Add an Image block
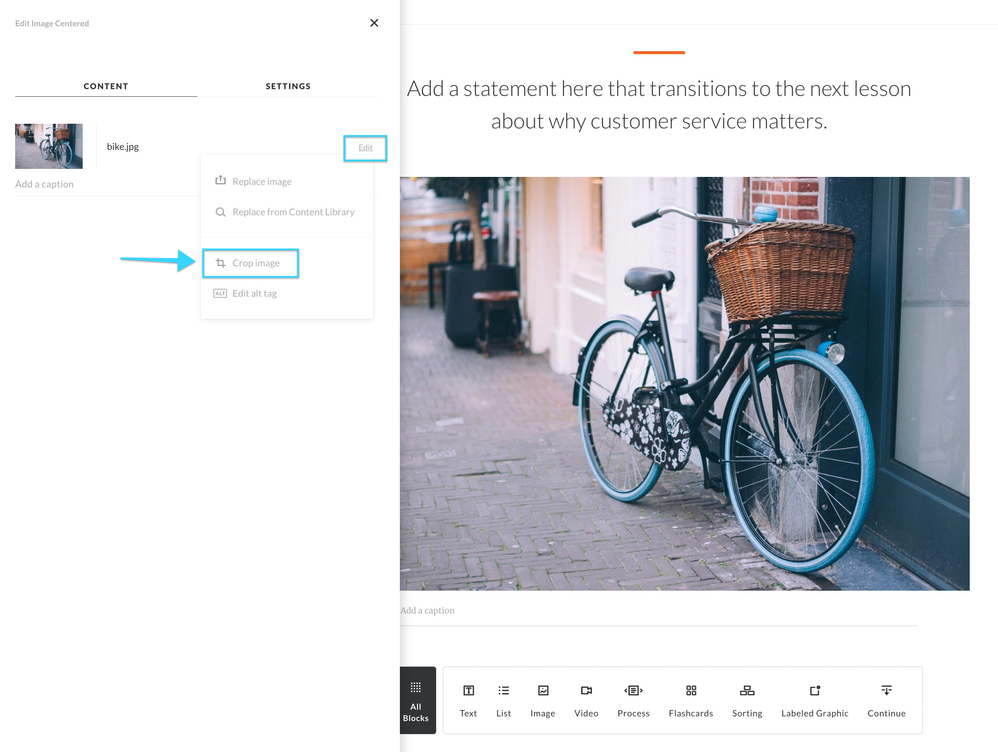This screenshot has width=998, height=752. coord(543,699)
